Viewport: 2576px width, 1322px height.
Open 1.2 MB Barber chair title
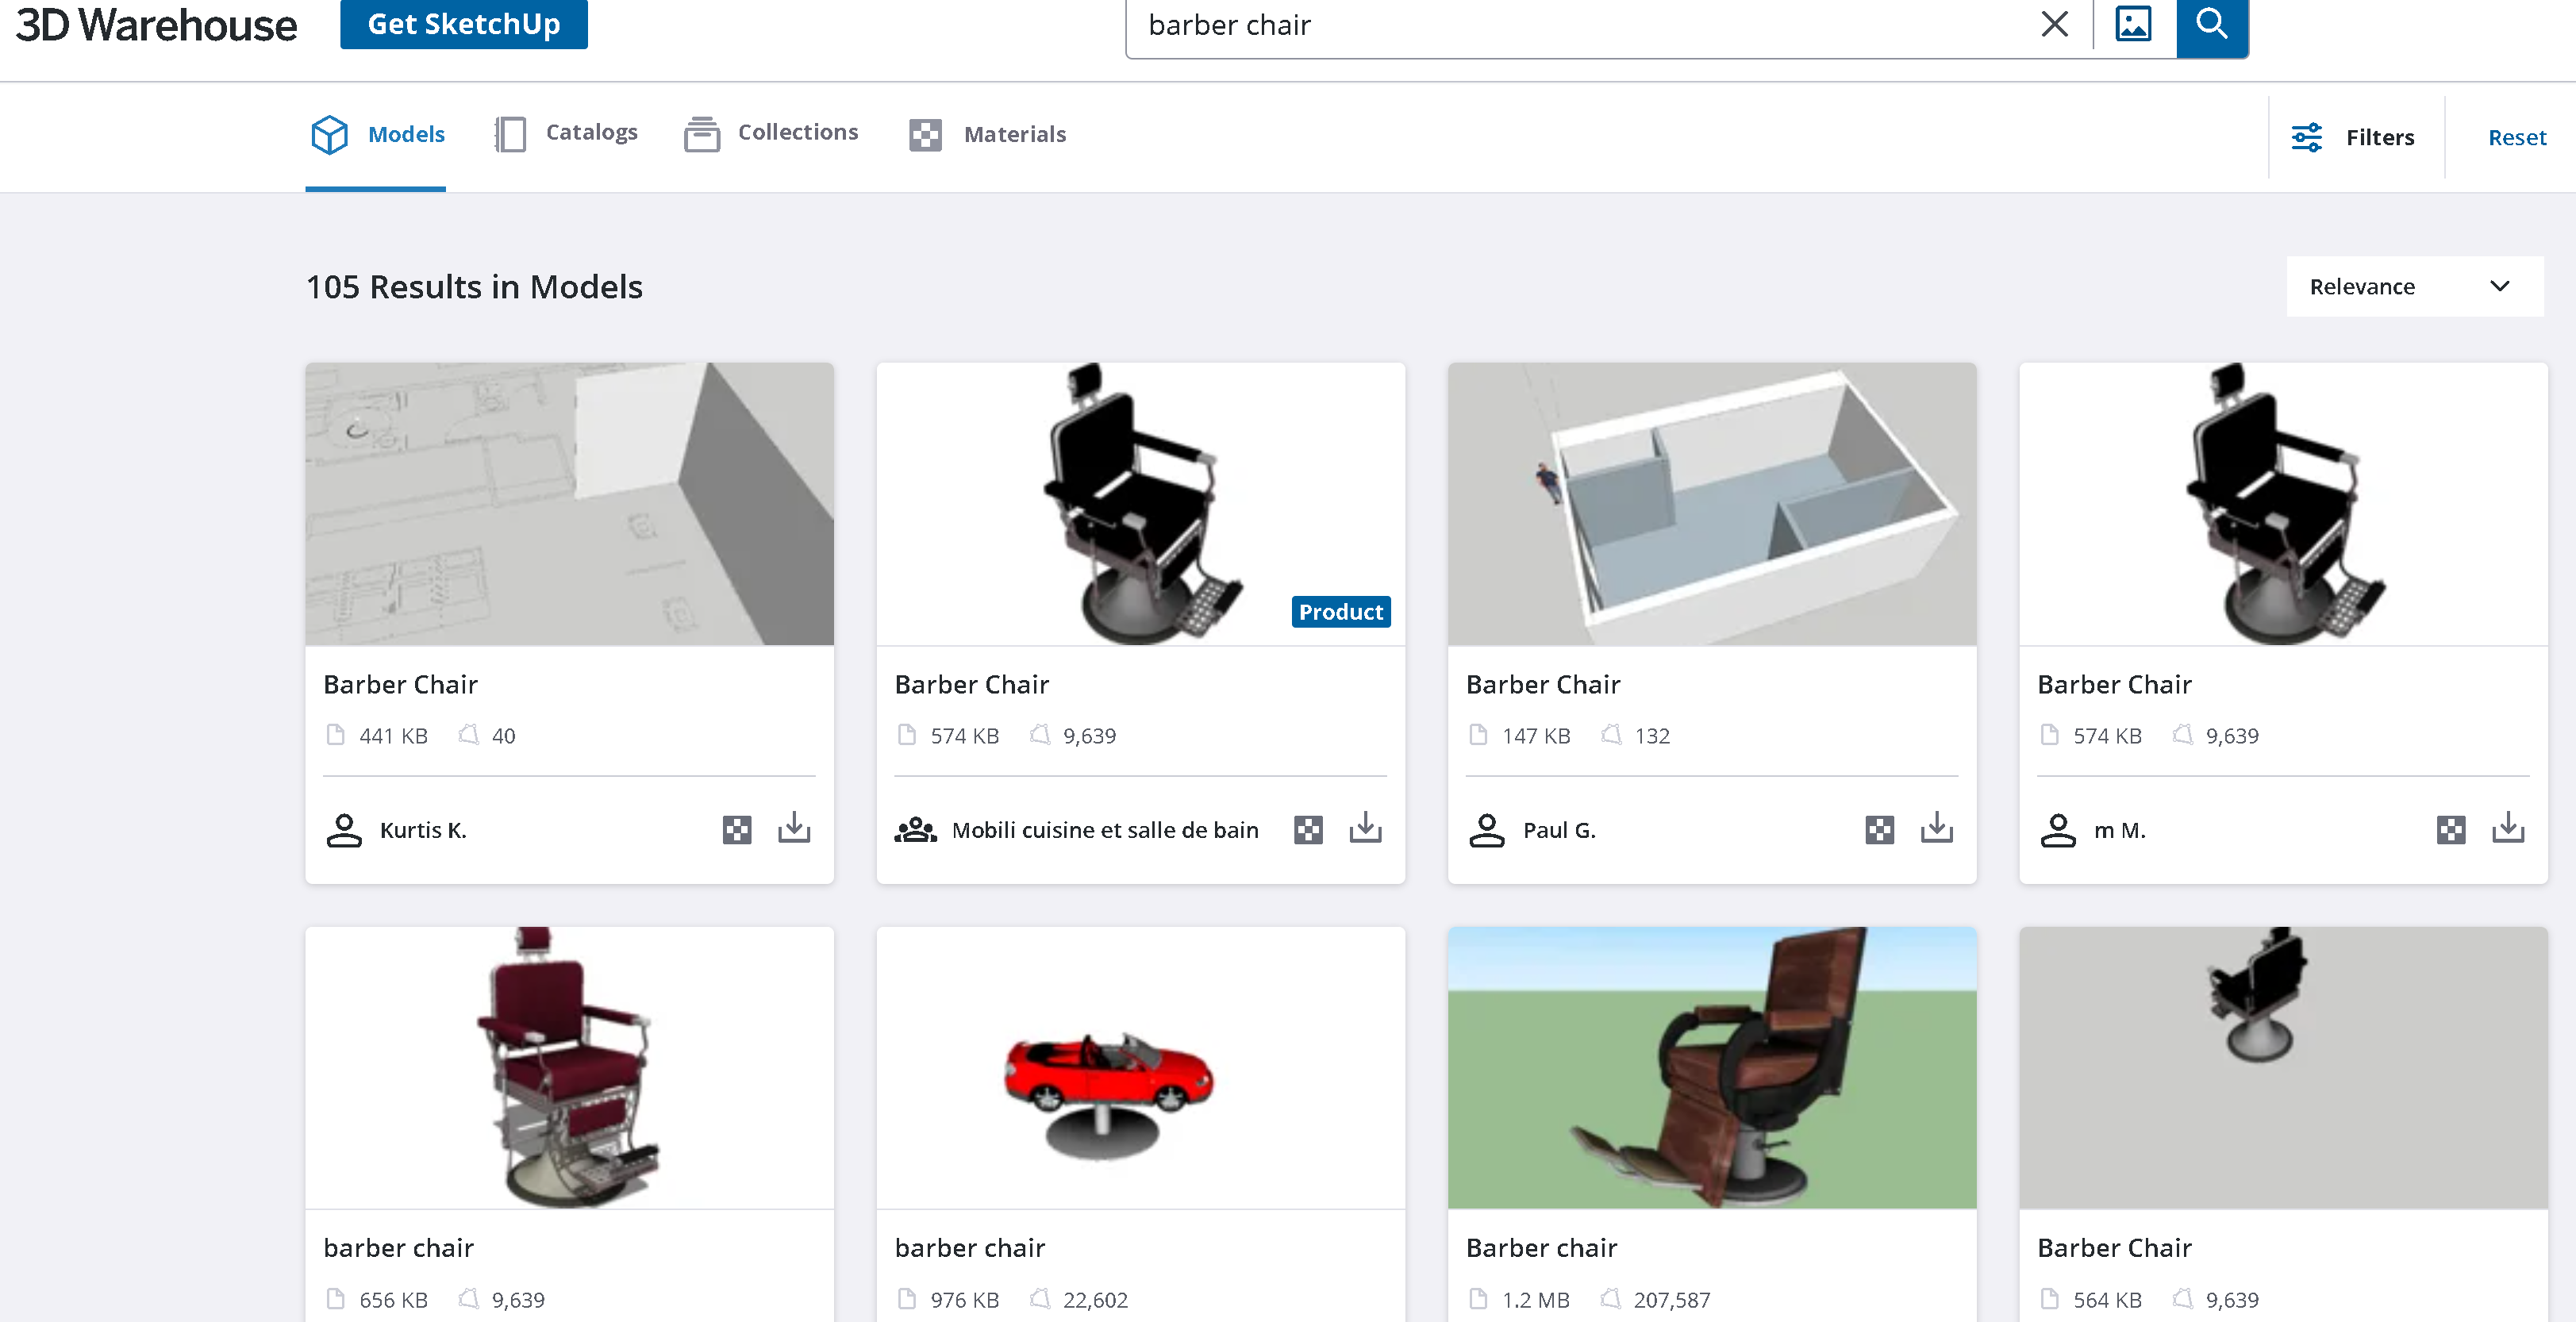click(1541, 1247)
